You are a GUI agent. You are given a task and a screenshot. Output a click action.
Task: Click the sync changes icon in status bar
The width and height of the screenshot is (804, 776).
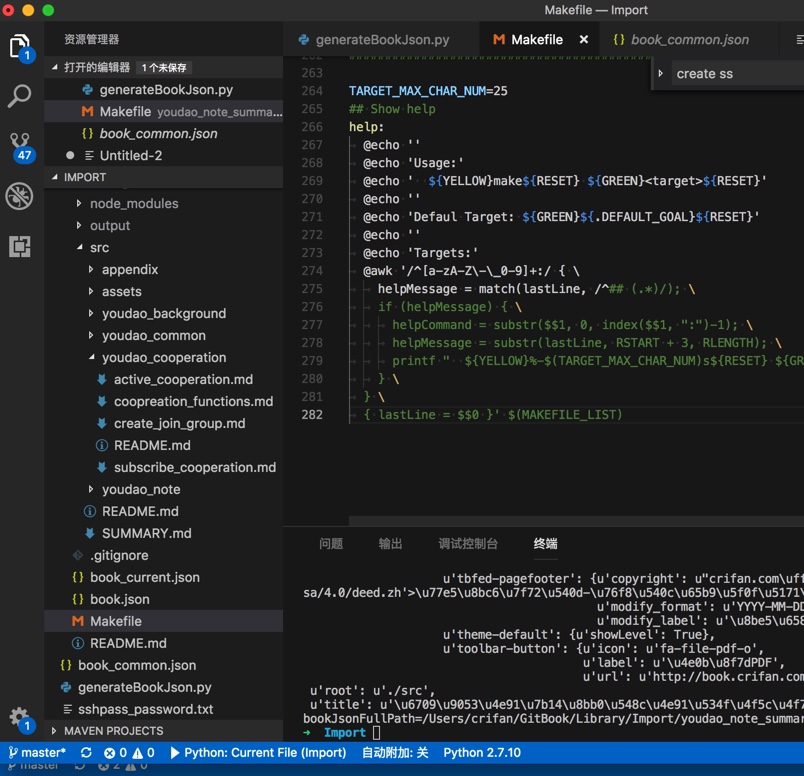click(87, 753)
